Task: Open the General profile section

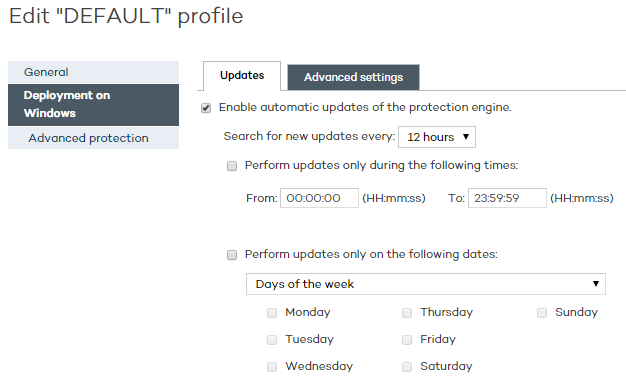Action: [93, 72]
